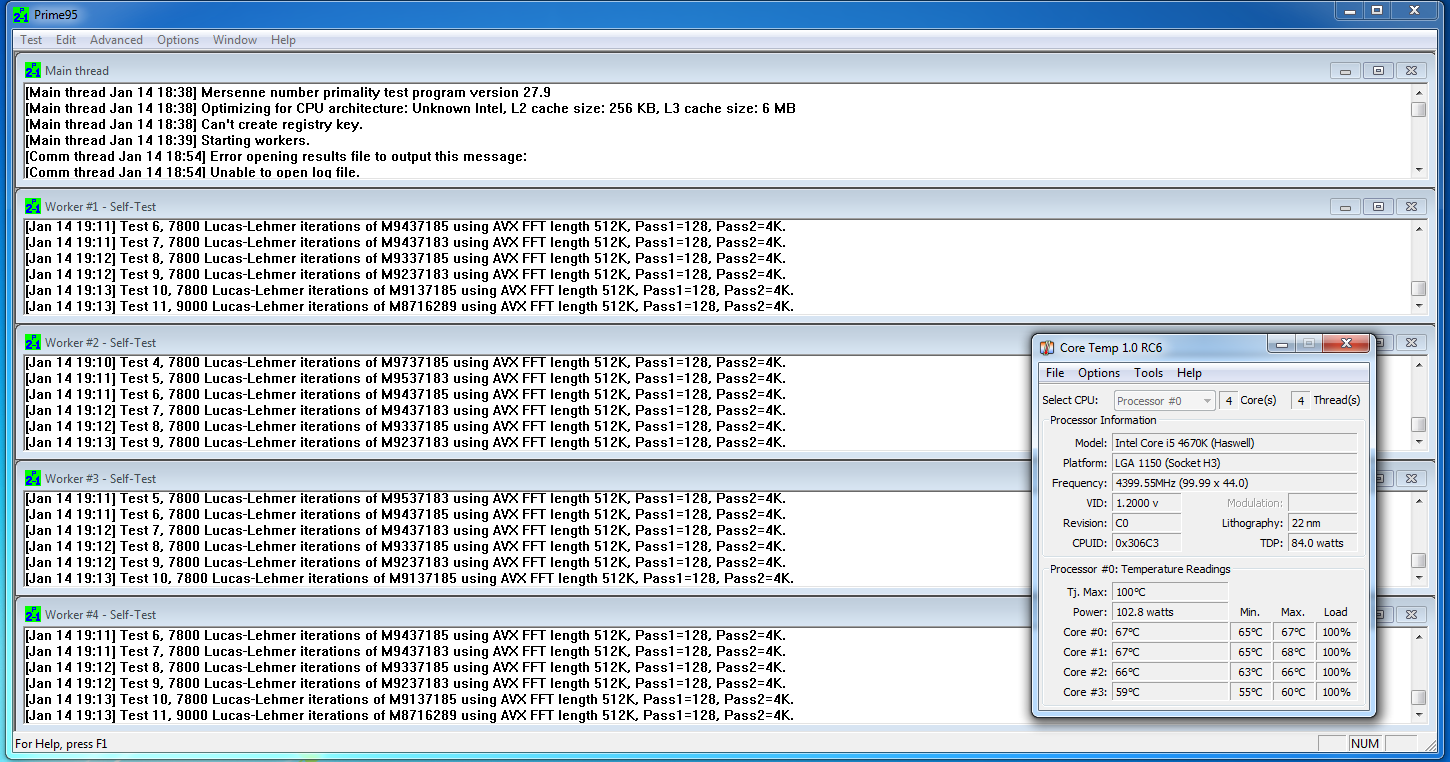1450x762 pixels.
Task: Click the Prime95 title bar icon
Action: (x=21, y=14)
